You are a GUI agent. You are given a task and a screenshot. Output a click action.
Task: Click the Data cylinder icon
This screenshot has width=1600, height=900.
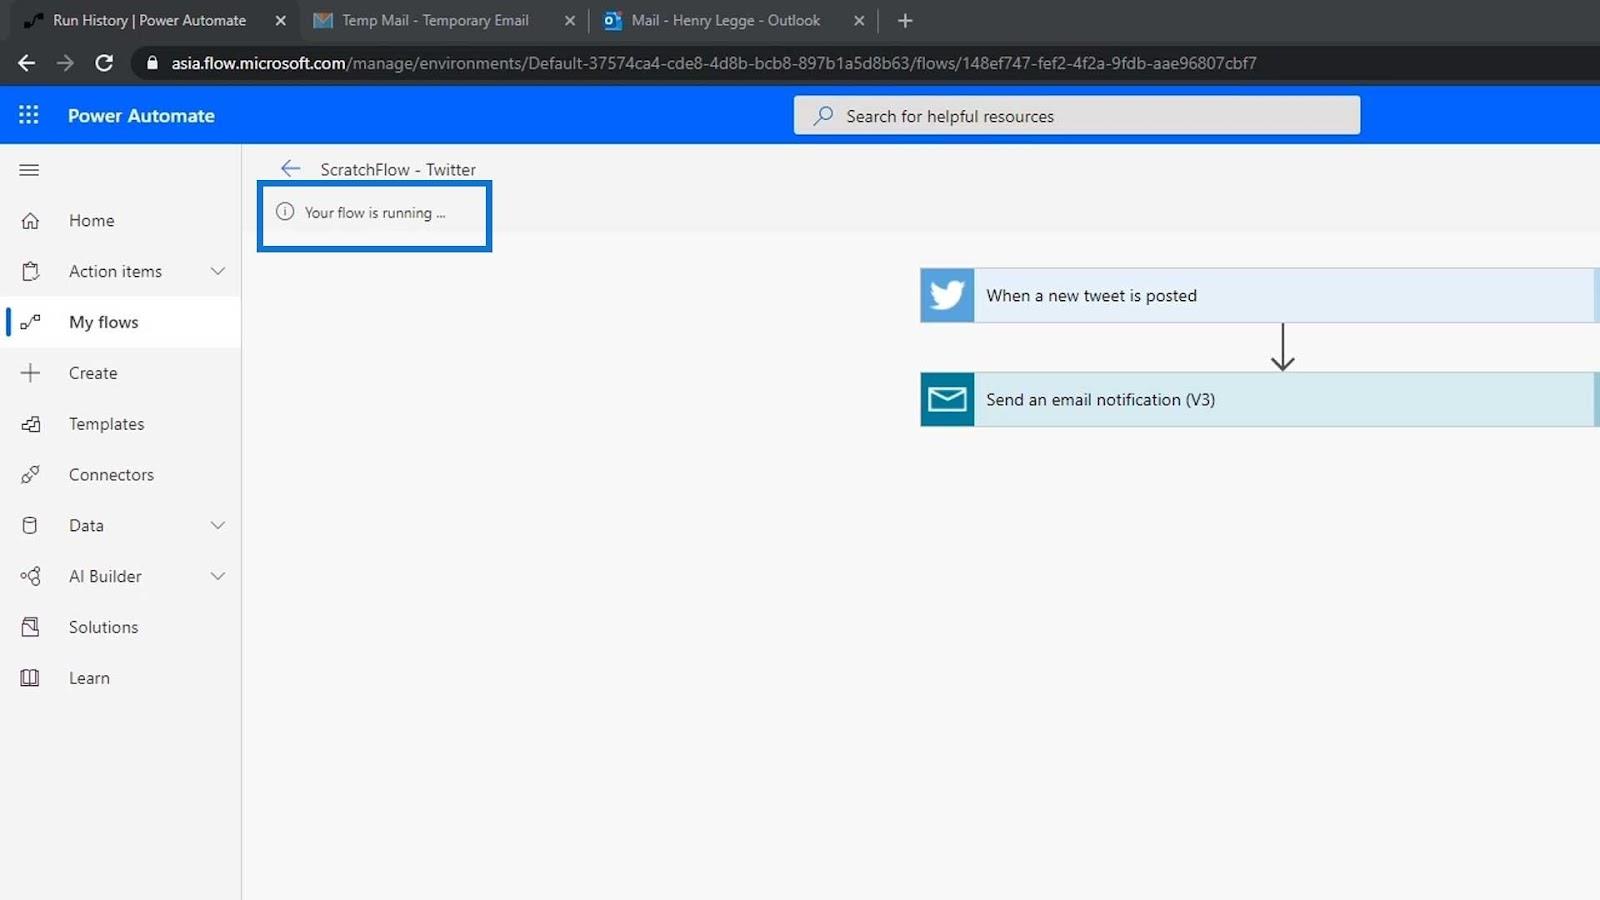point(30,525)
